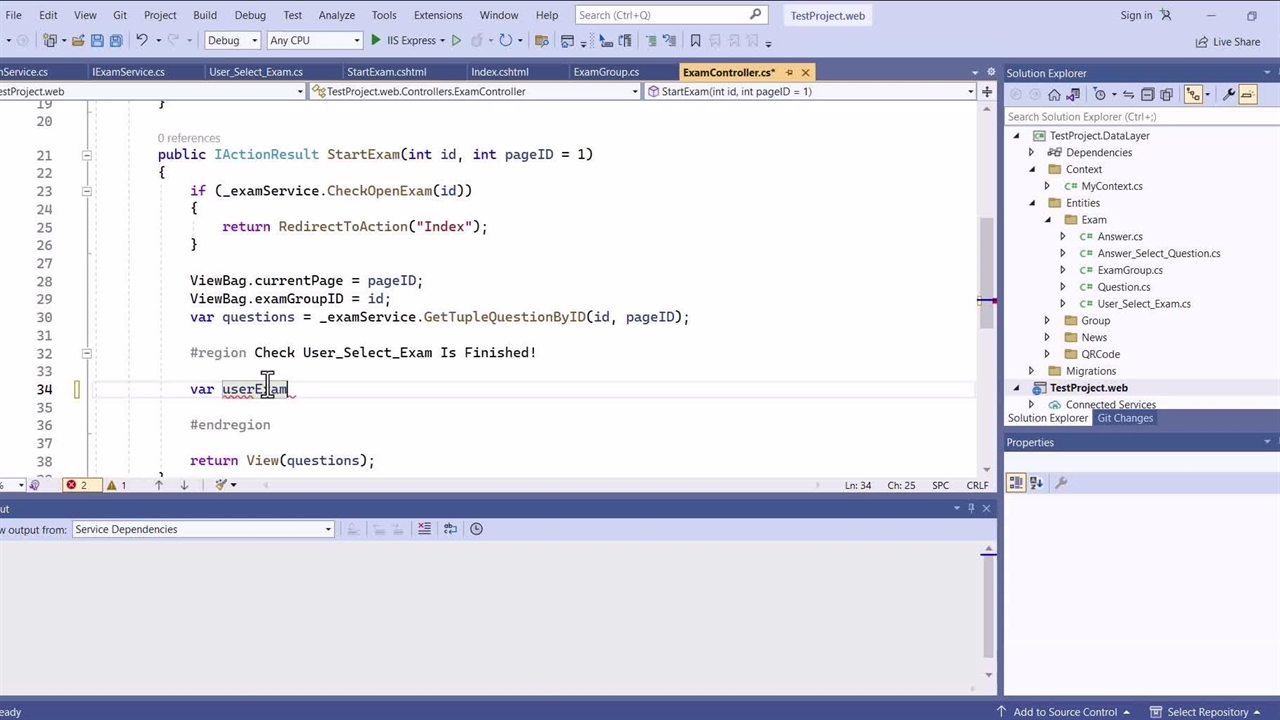Toggle the solution/folder view switch button
This screenshot has width=1280, height=720.
(1074, 94)
